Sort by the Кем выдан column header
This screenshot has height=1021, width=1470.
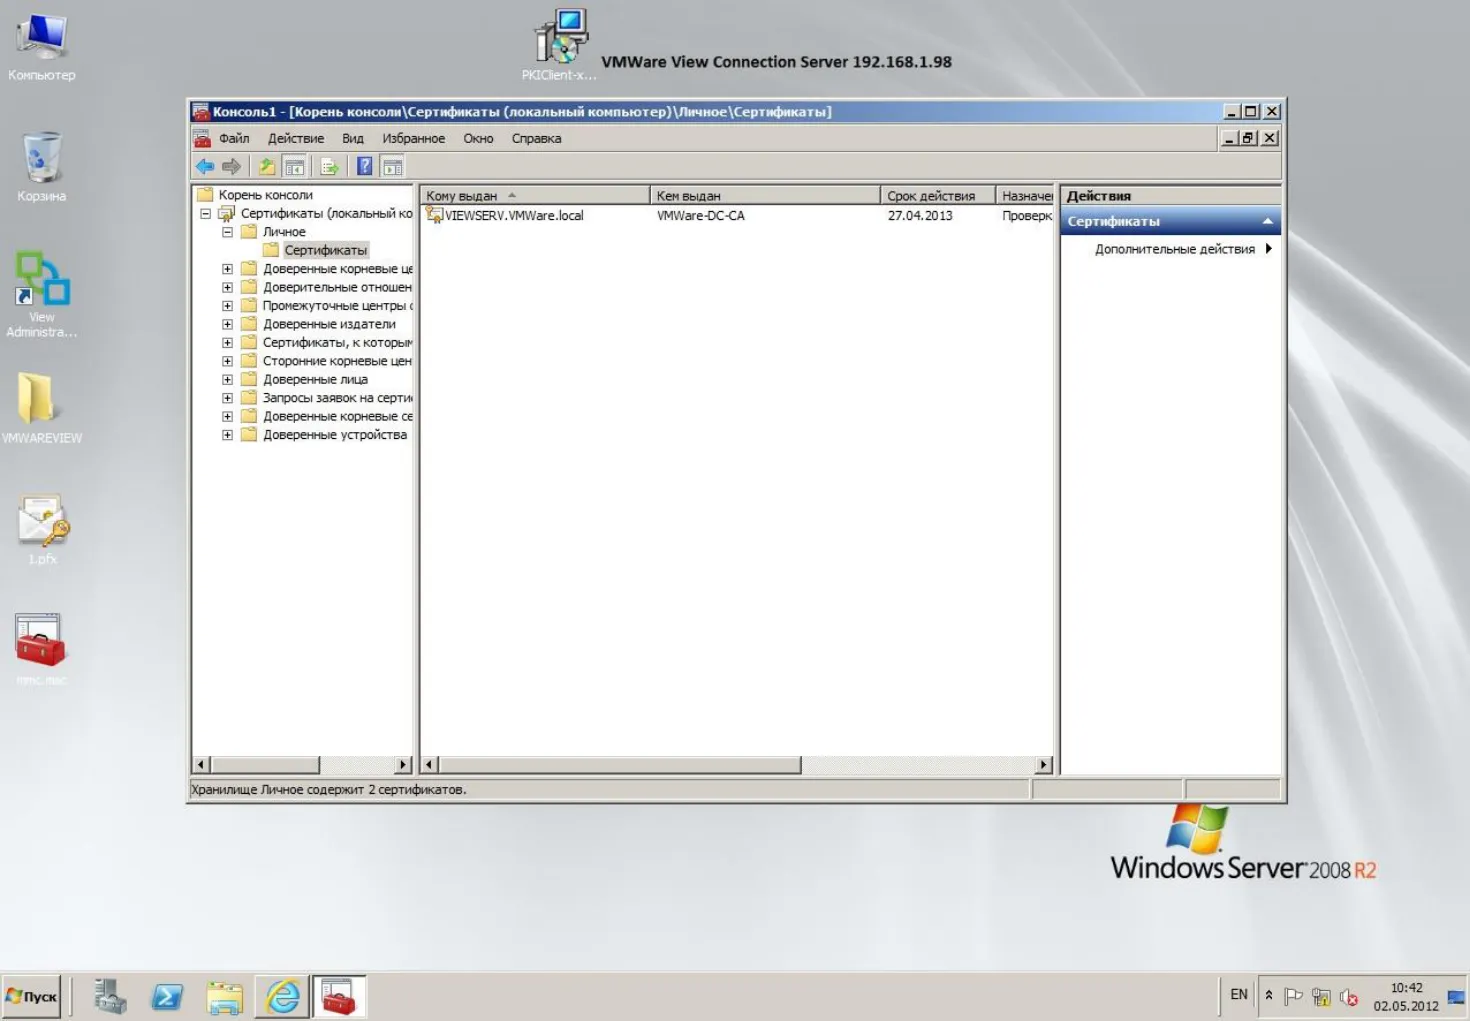click(x=765, y=196)
